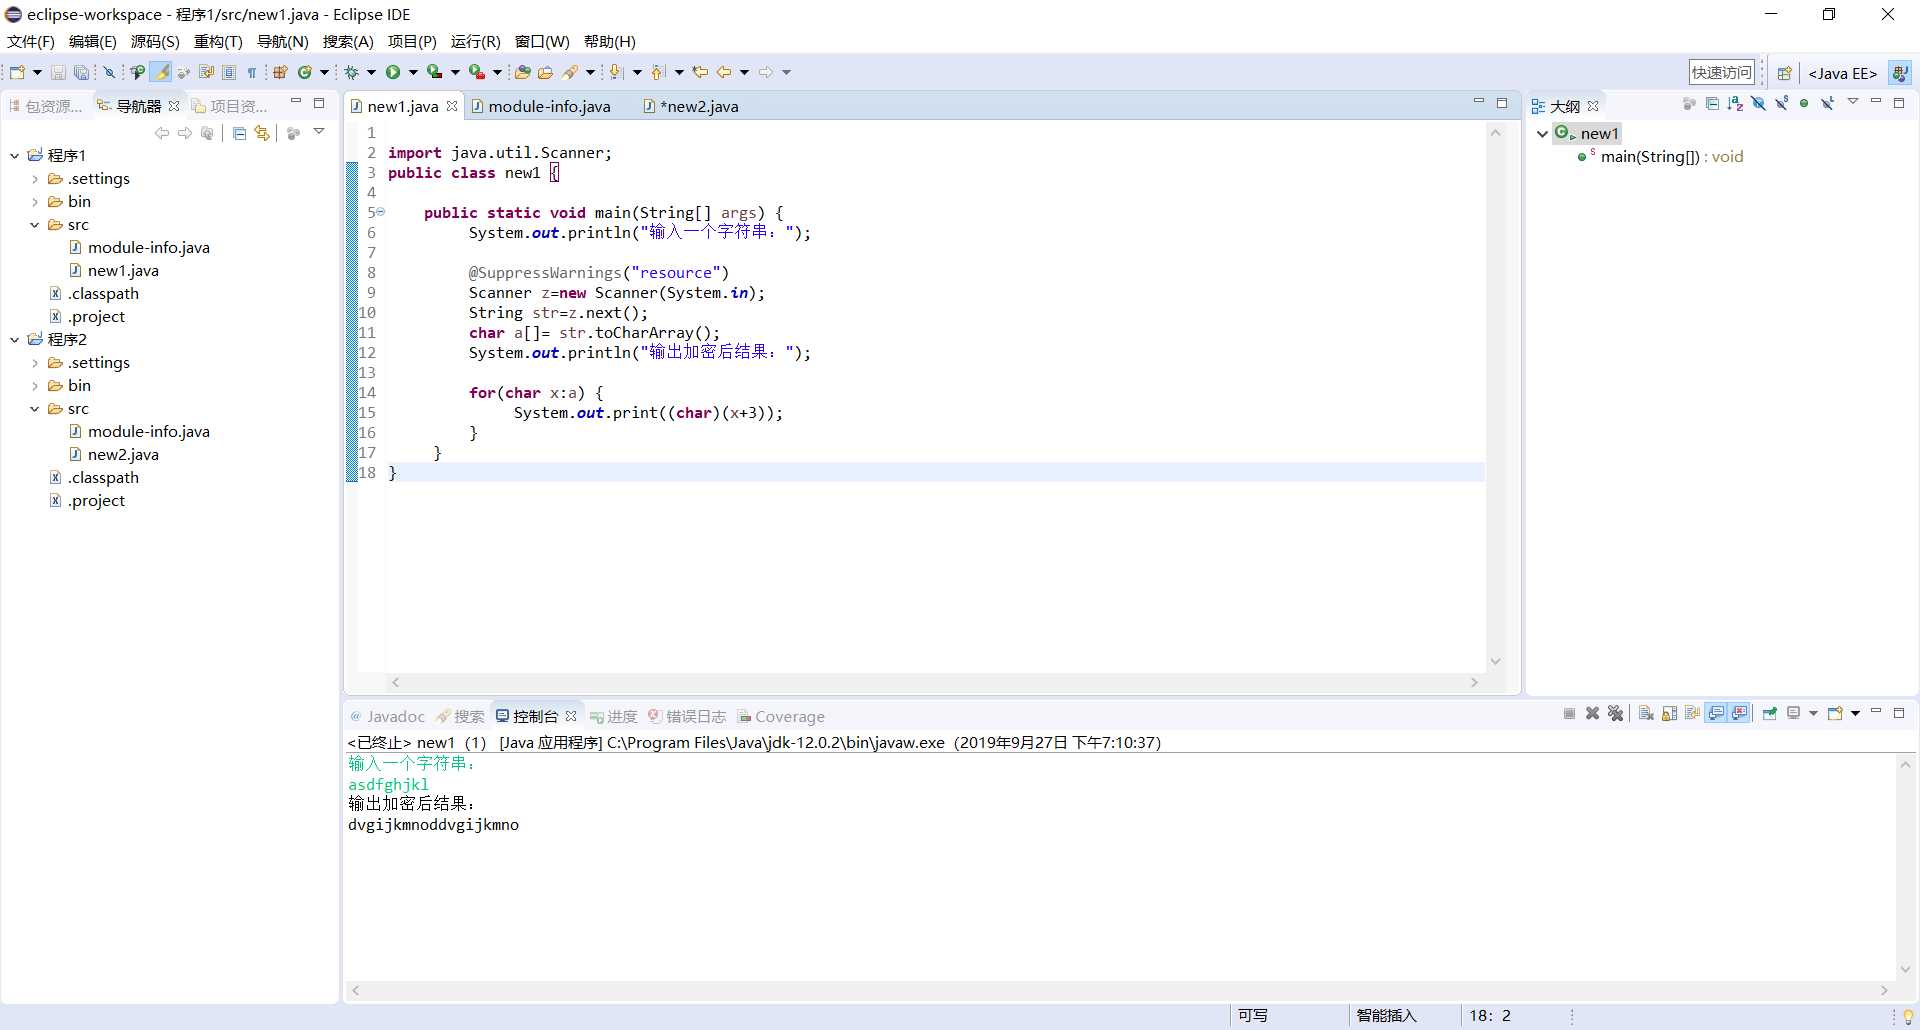The width and height of the screenshot is (1920, 1030).
Task: Click the Clear Console icon
Action: tap(1646, 713)
